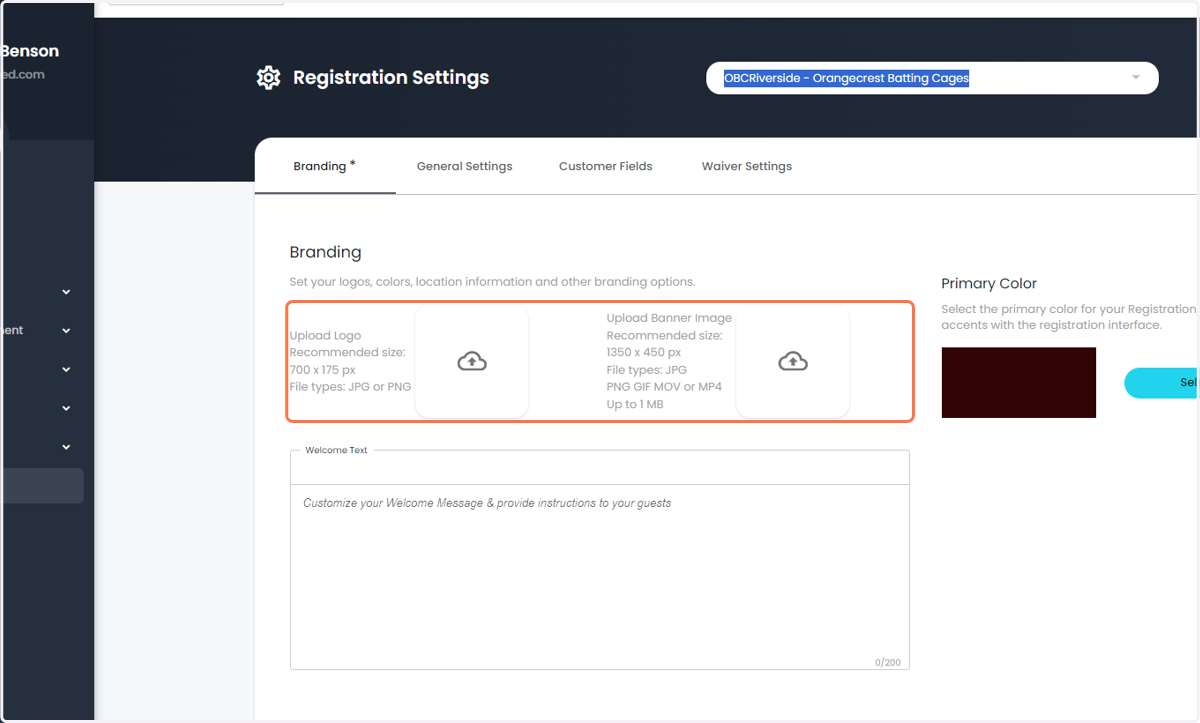Switch to the Branding tab
Viewport: 1200px width, 723px height.
tap(325, 166)
